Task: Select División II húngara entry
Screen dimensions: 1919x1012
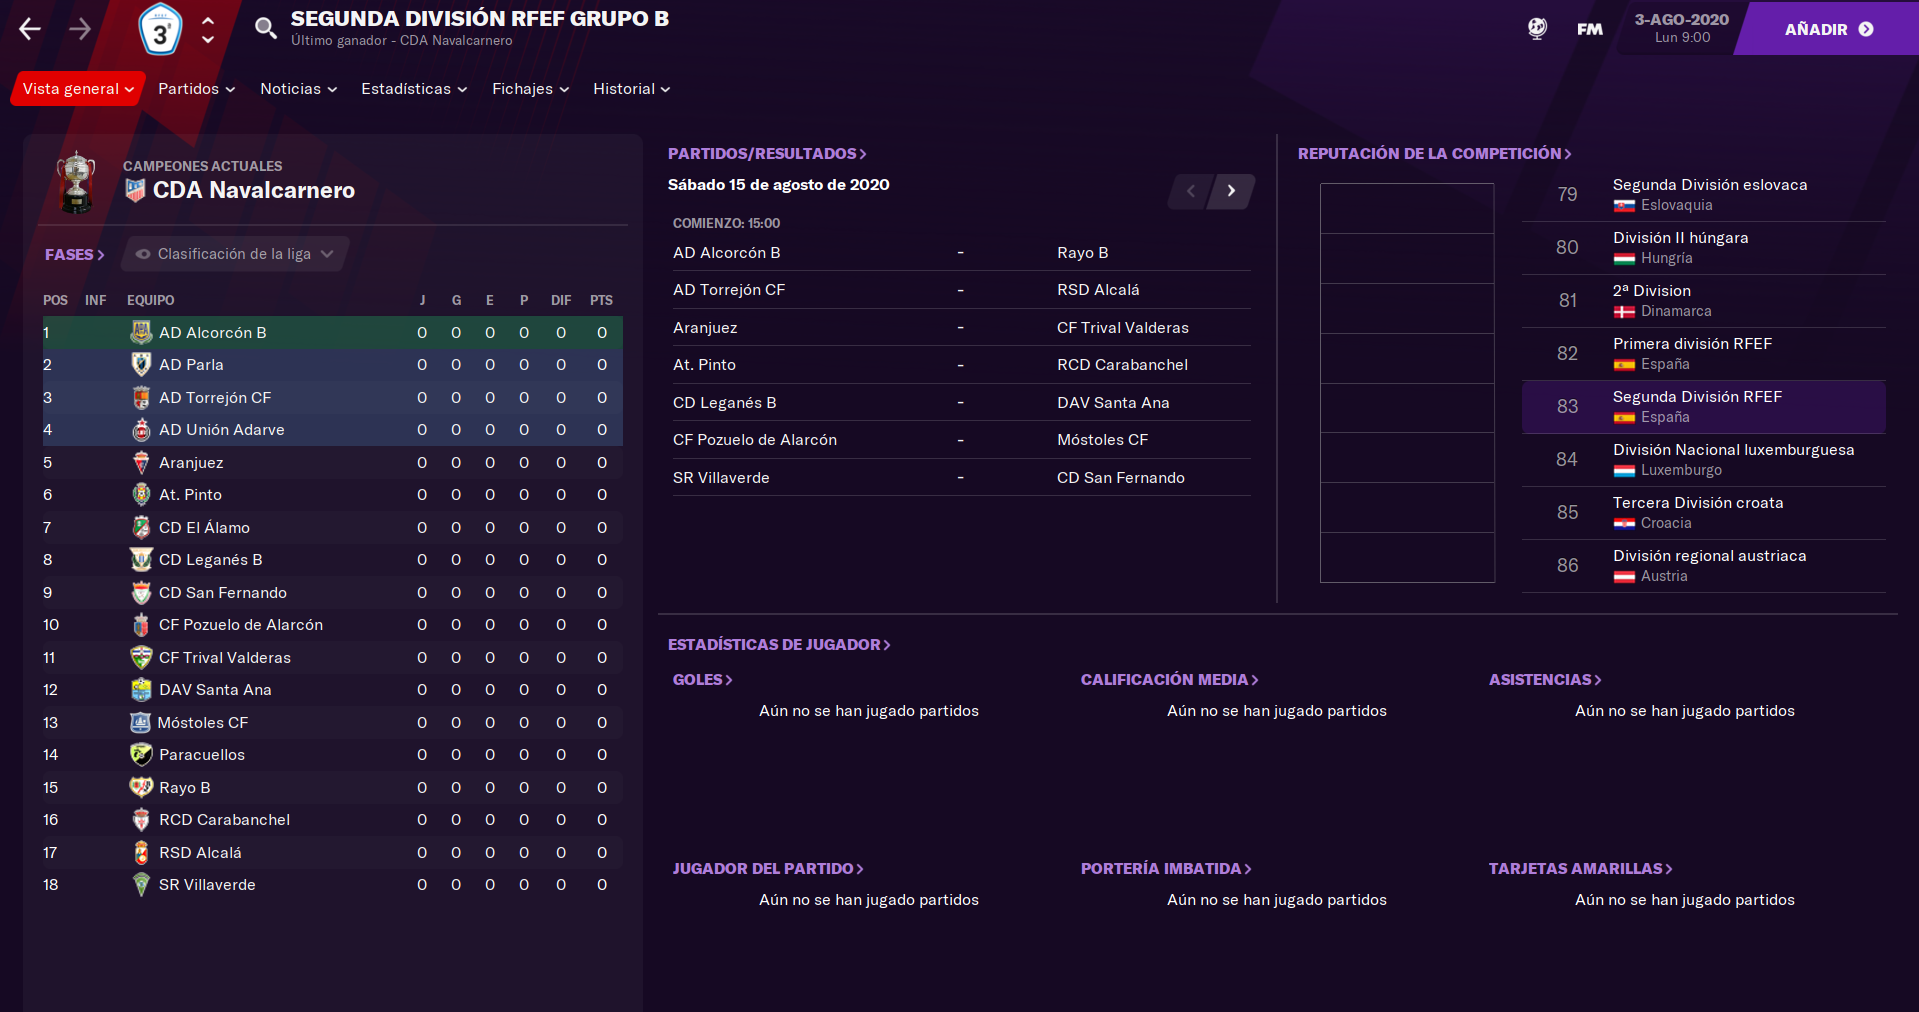Action: point(1703,248)
